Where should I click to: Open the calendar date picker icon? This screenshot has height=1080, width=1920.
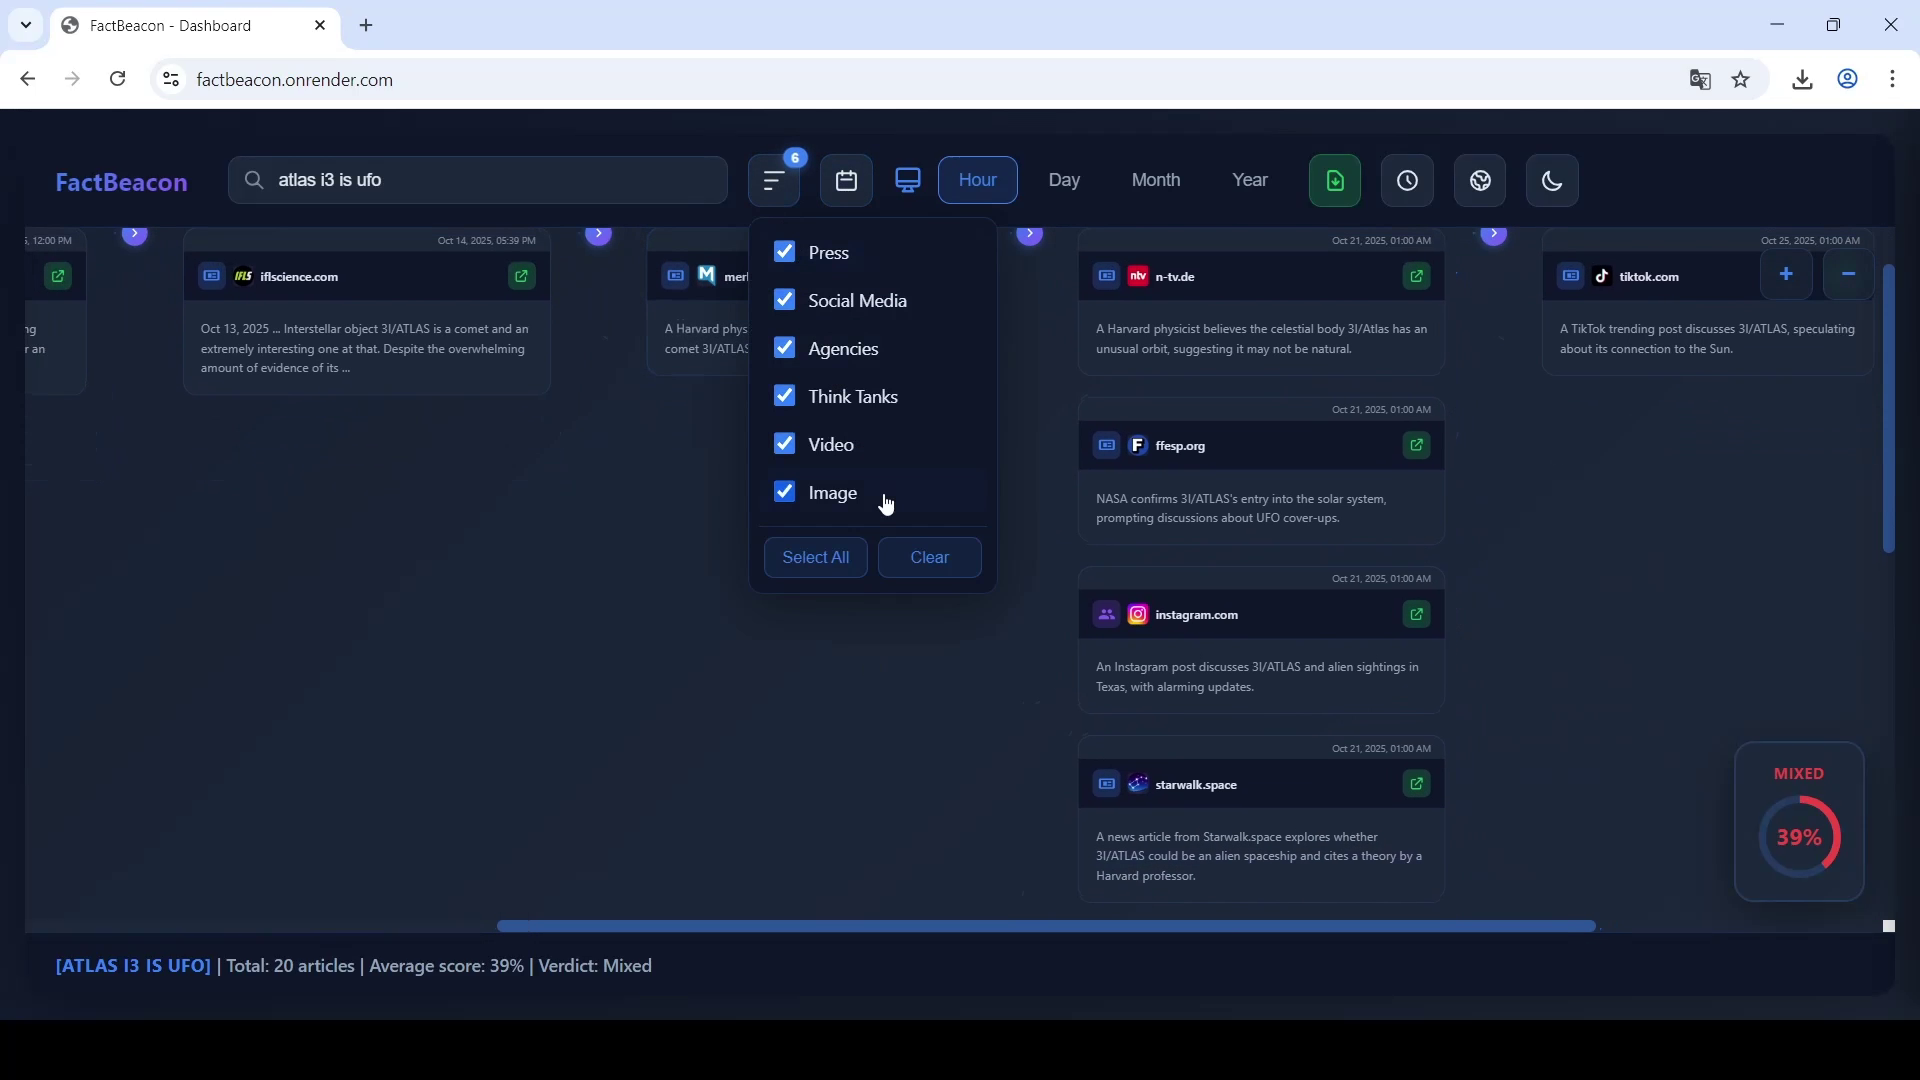pos(846,181)
